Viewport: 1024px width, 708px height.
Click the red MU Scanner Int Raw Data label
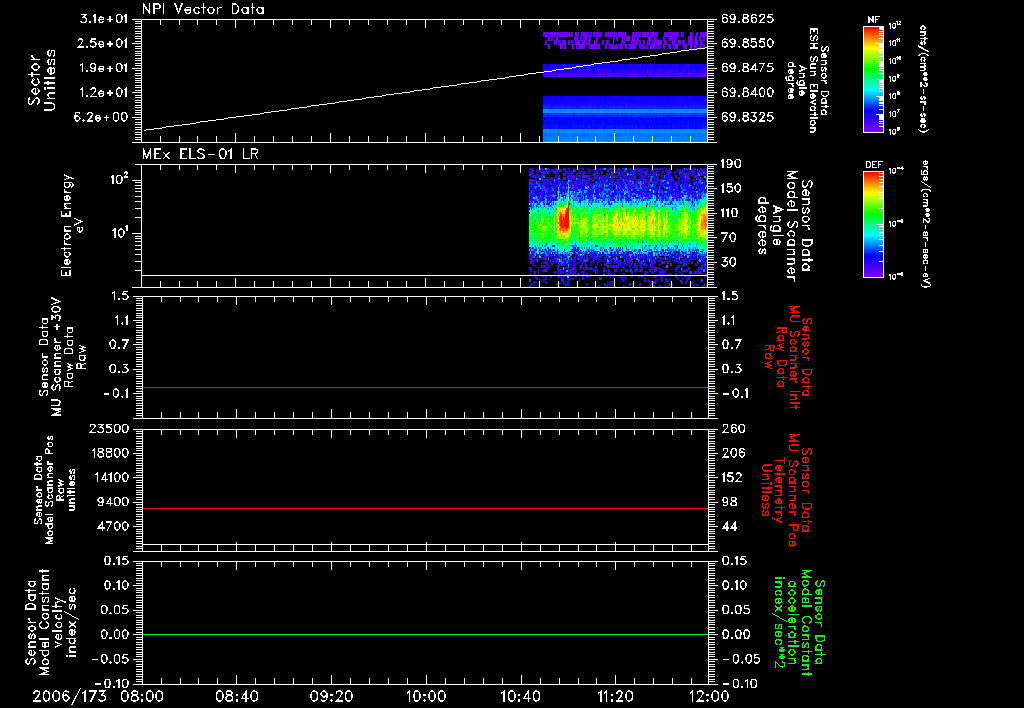coord(788,358)
